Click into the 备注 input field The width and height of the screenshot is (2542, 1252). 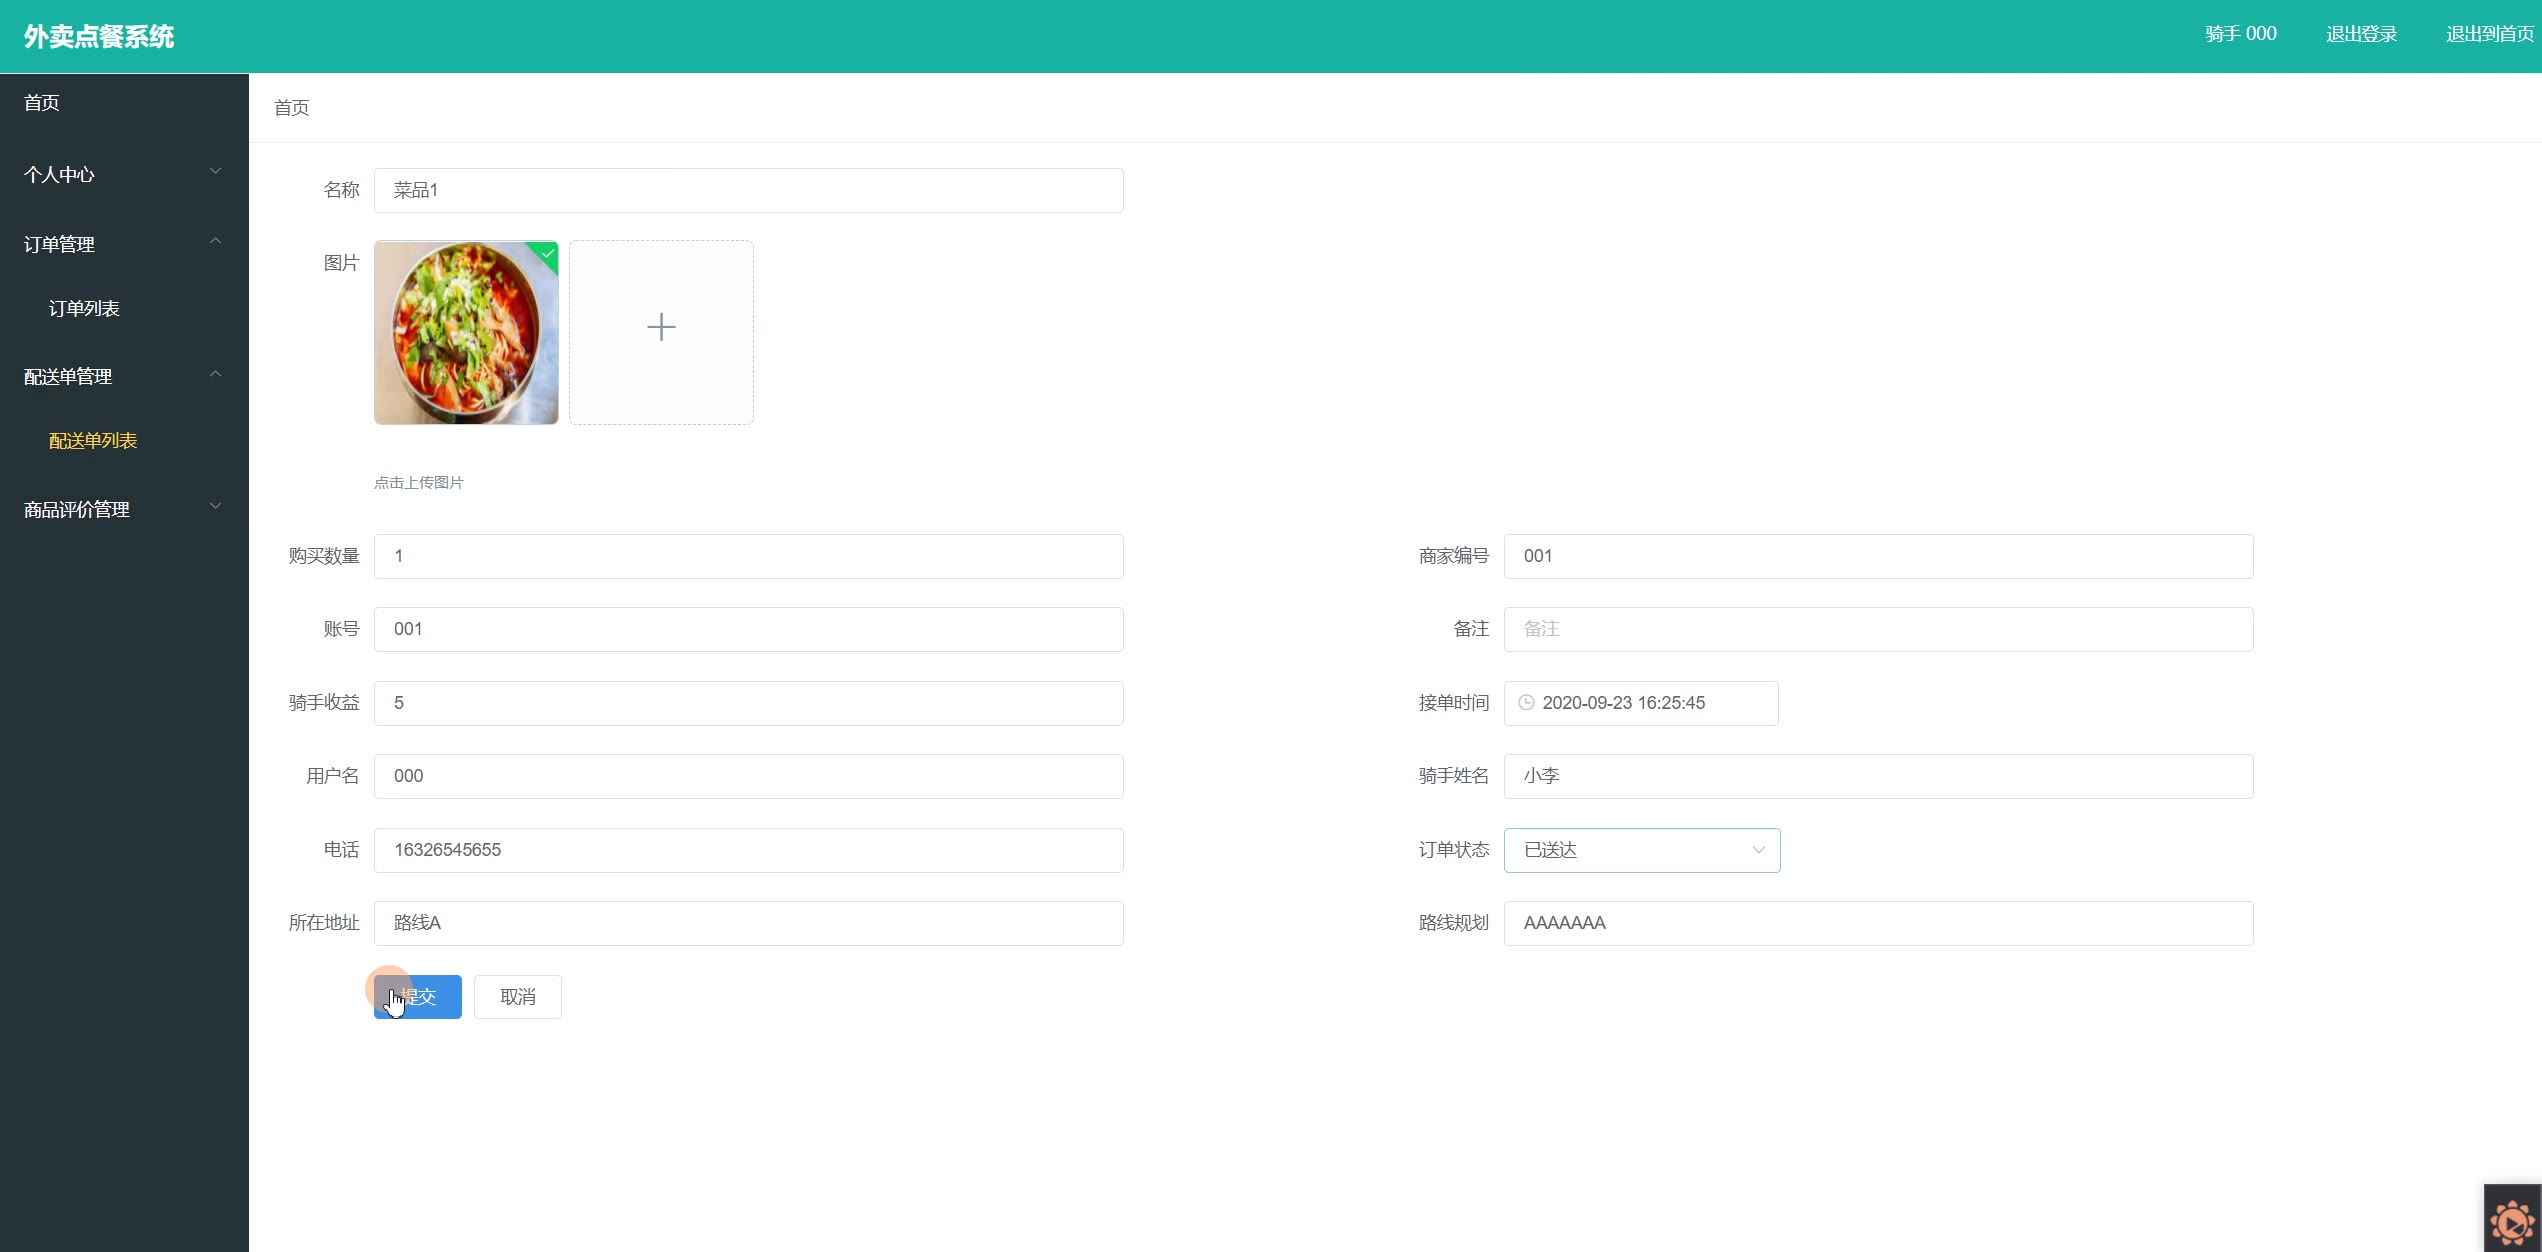pos(1877,629)
